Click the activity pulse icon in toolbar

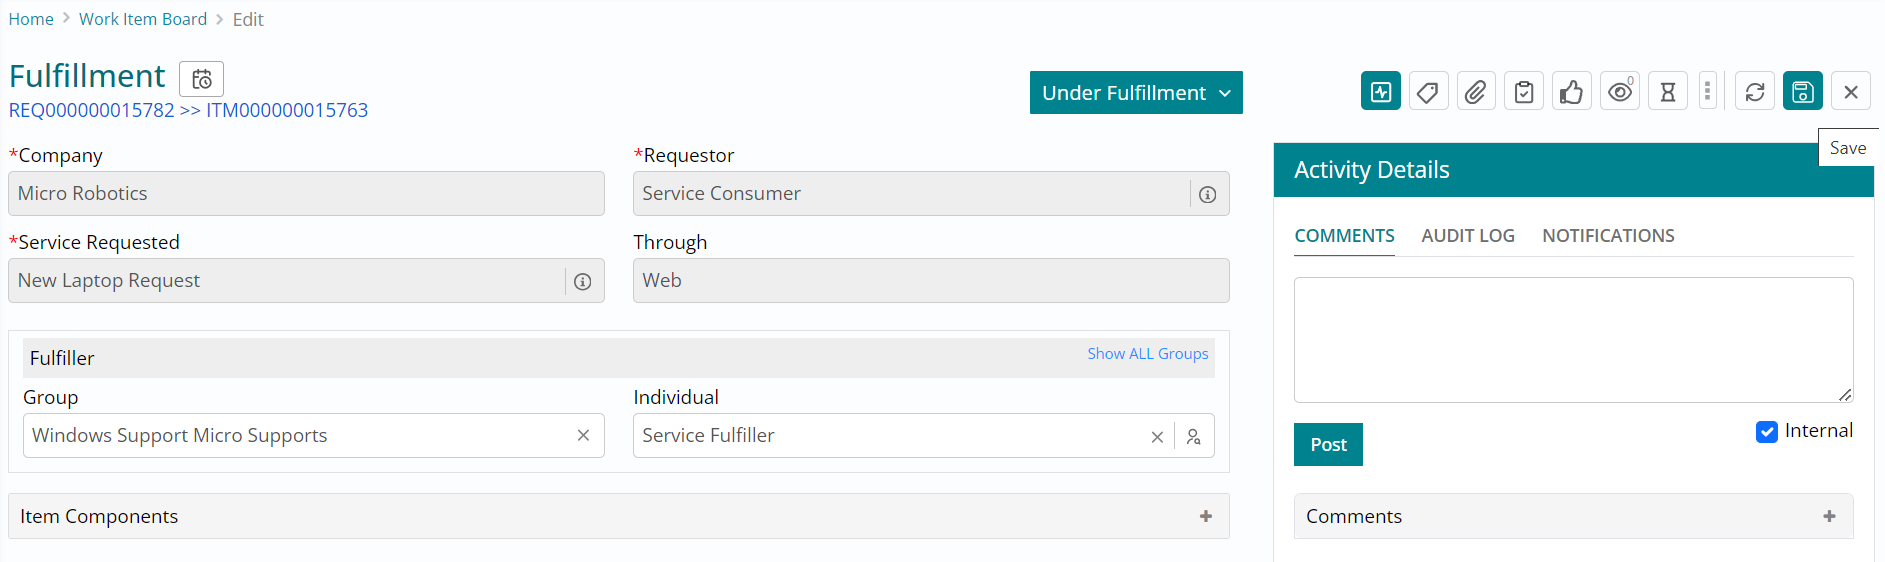tap(1380, 92)
